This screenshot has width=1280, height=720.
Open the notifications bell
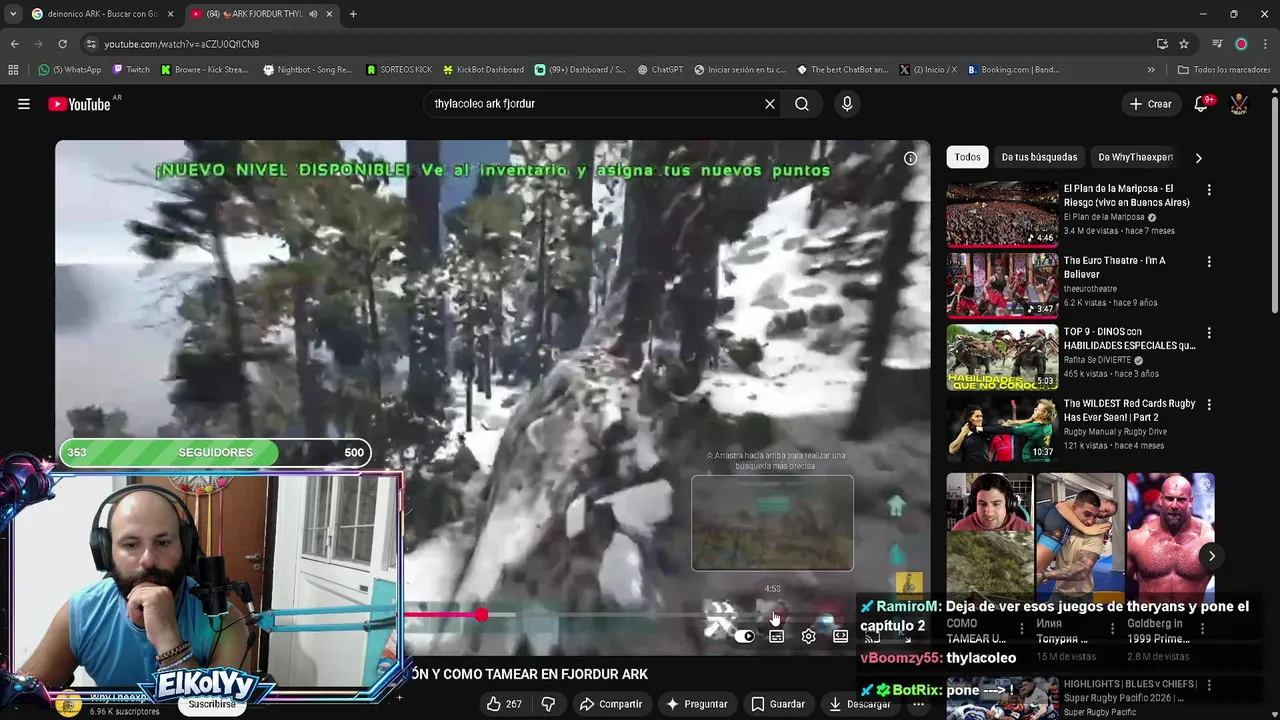pyautogui.click(x=1202, y=104)
